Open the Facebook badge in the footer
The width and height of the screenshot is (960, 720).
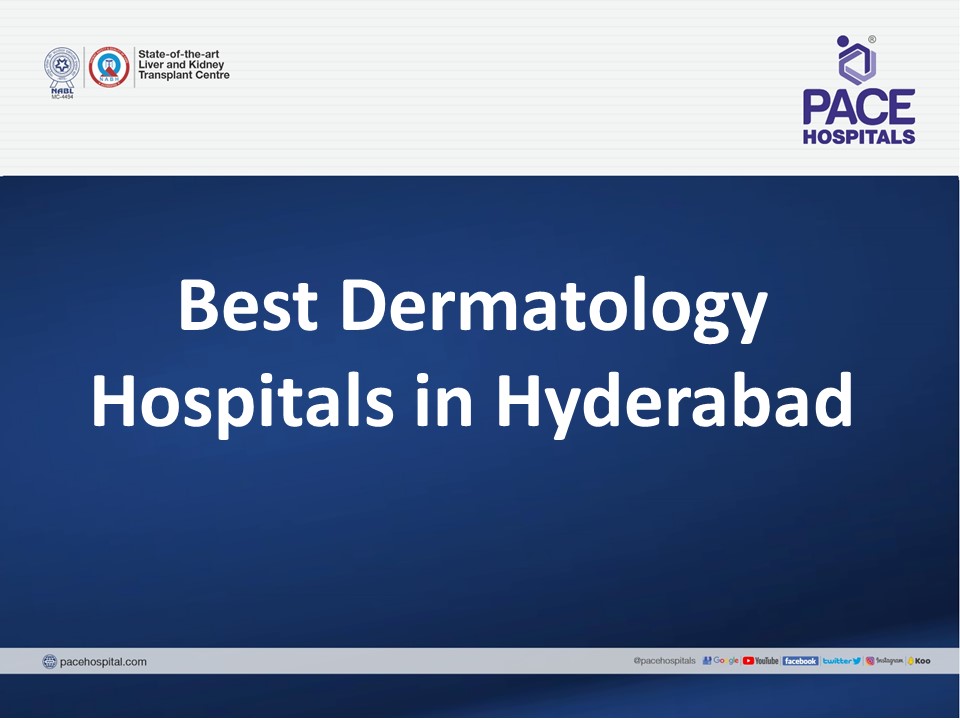(x=802, y=660)
